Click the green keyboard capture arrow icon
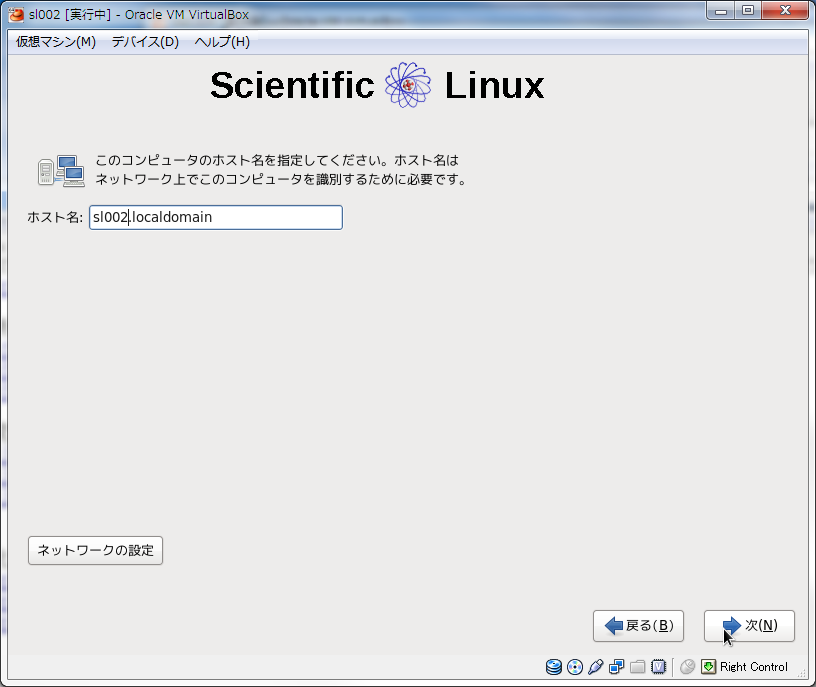Image resolution: width=816 pixels, height=687 pixels. (x=708, y=667)
